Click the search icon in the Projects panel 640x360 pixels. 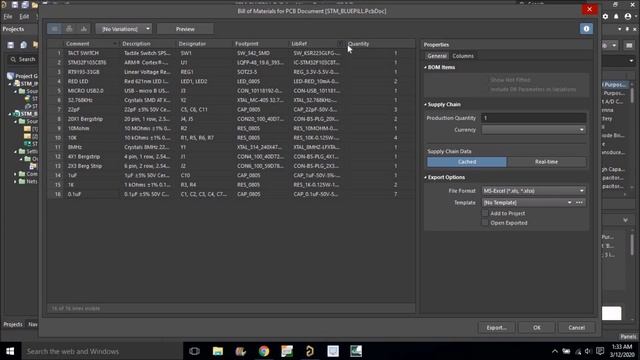[x=13, y=60]
